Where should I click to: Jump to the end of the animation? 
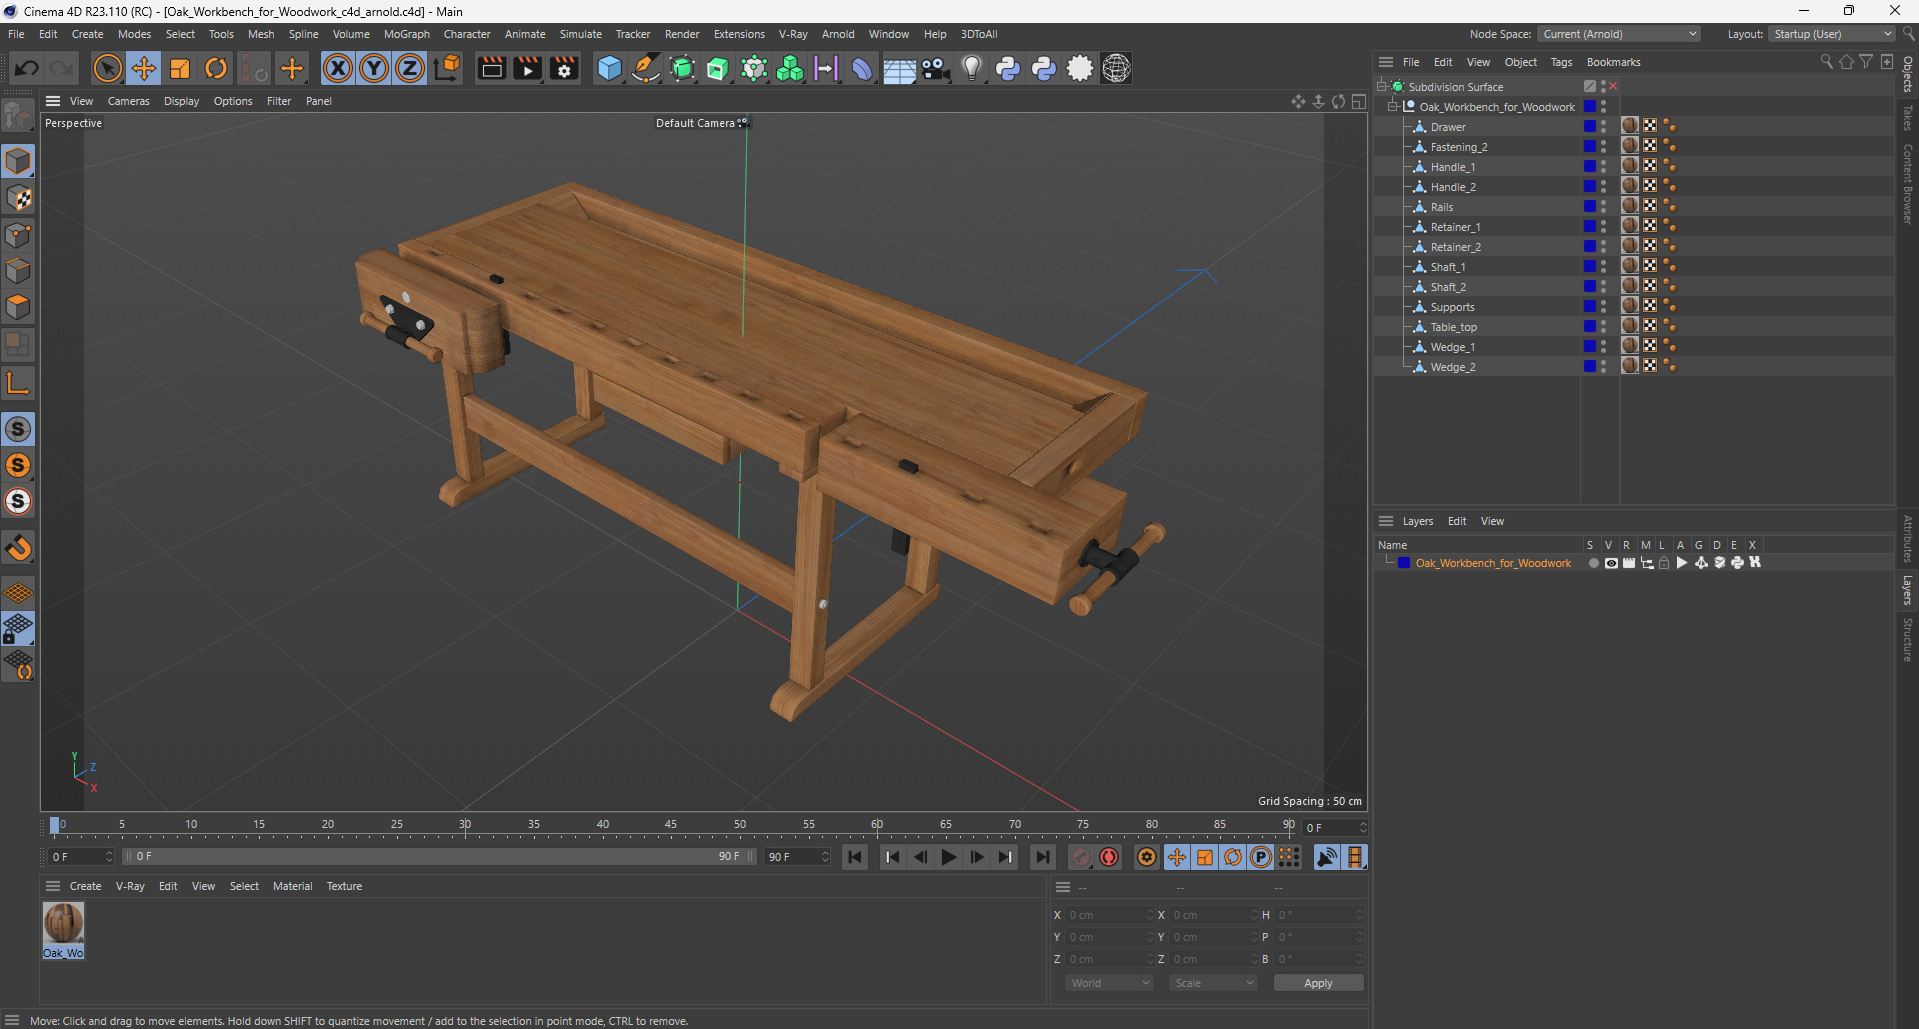[x=1042, y=857]
